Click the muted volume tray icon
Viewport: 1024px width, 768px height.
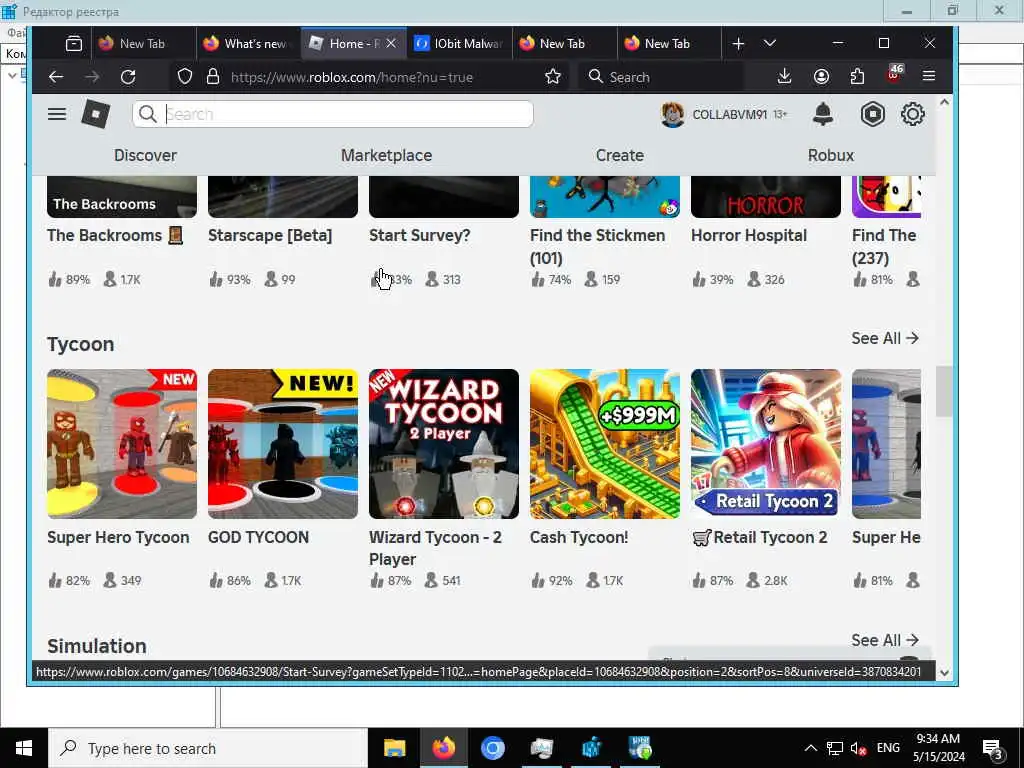point(857,748)
